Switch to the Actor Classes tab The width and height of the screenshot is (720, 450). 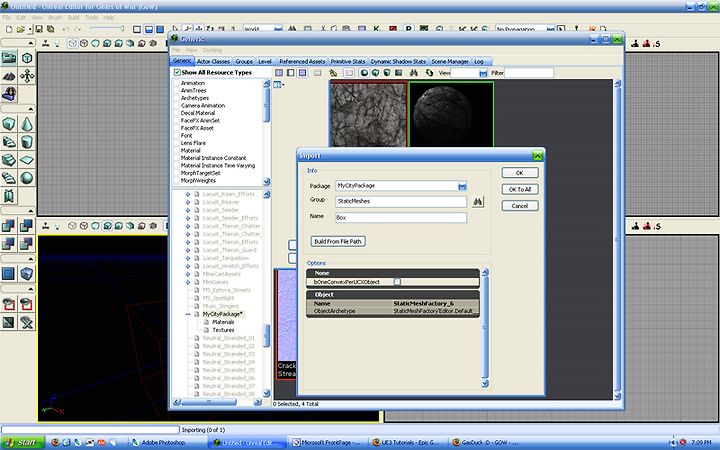tap(213, 62)
